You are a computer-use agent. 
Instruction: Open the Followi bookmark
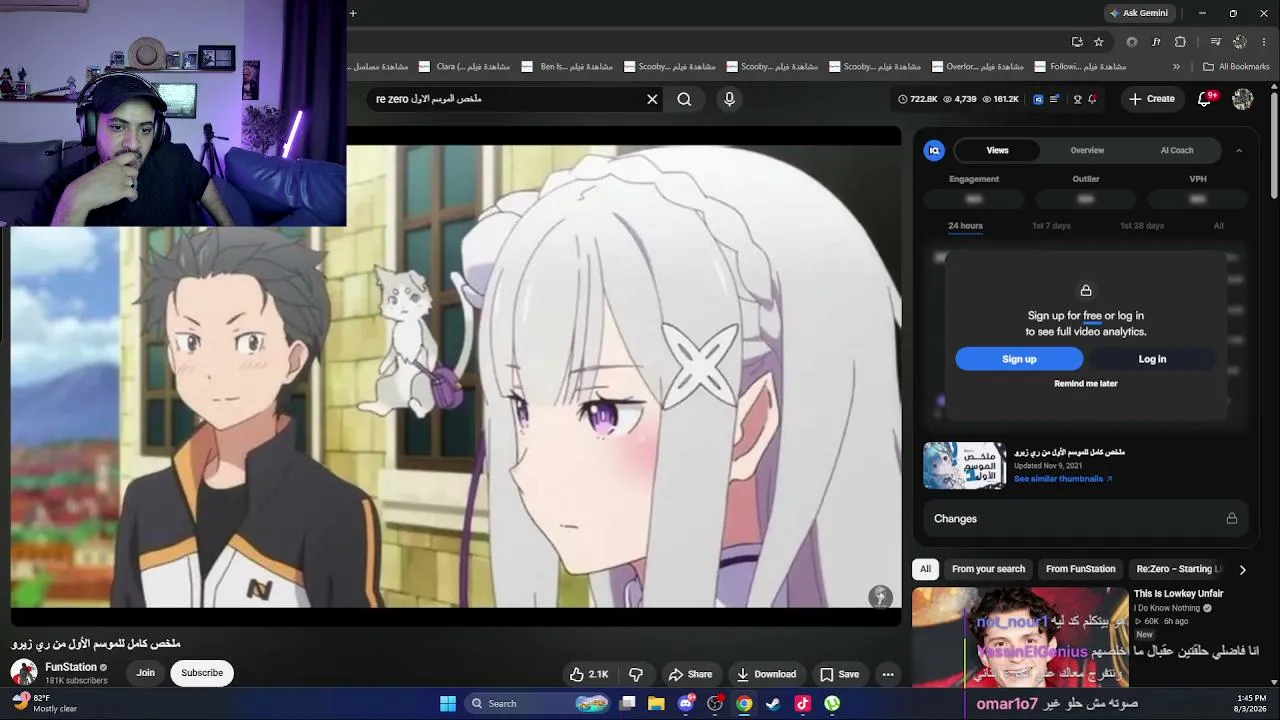(1081, 67)
